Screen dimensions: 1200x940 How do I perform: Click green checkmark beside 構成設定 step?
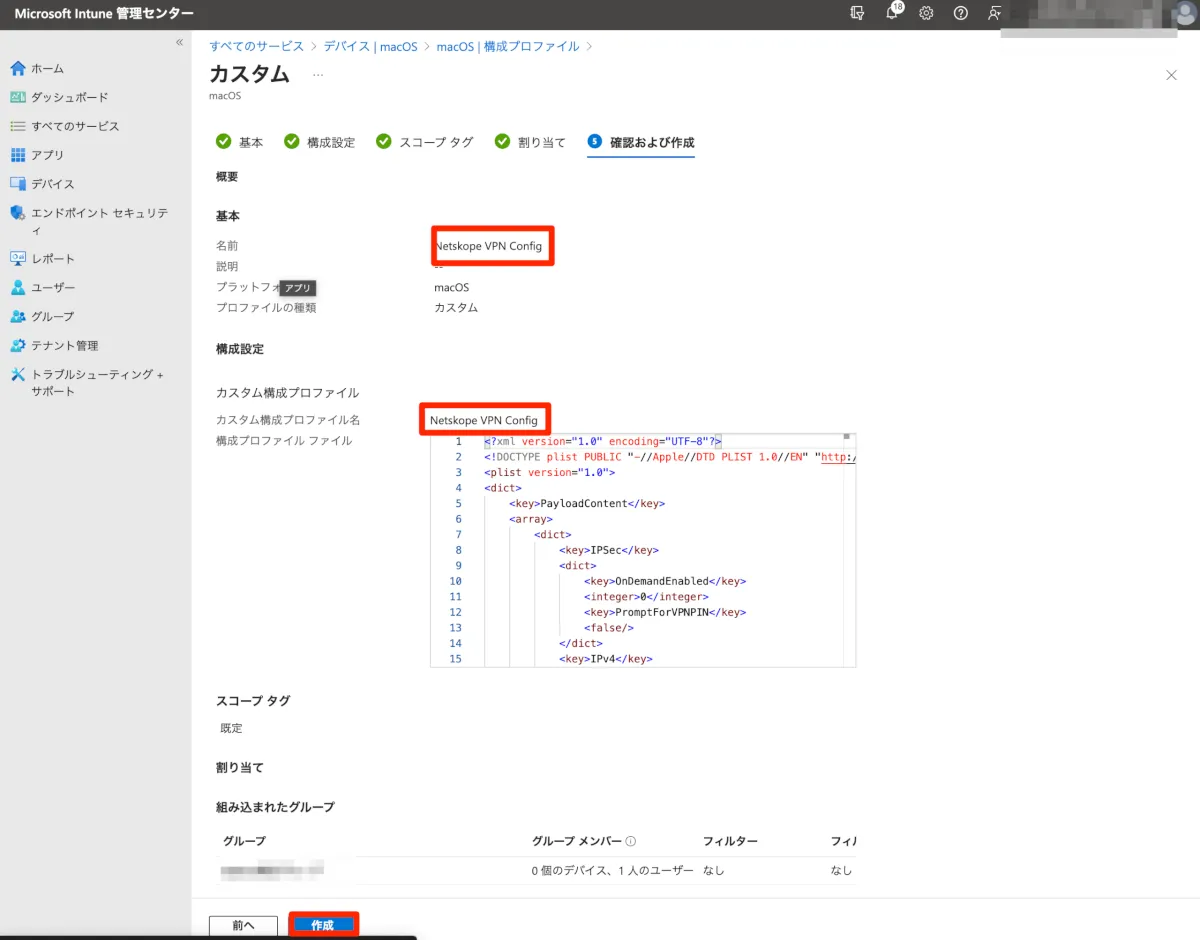[x=291, y=141]
